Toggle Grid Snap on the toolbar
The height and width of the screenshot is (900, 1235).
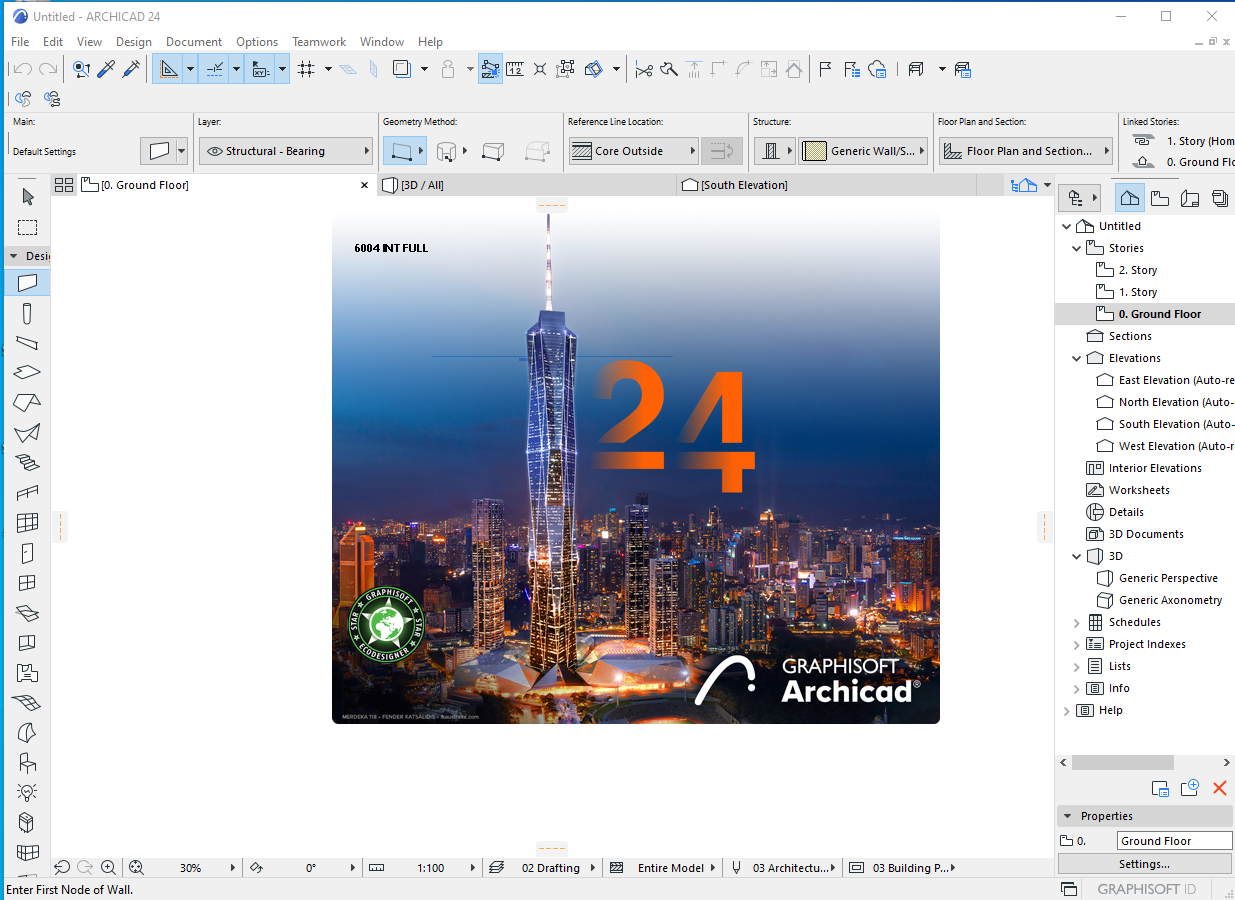306,69
